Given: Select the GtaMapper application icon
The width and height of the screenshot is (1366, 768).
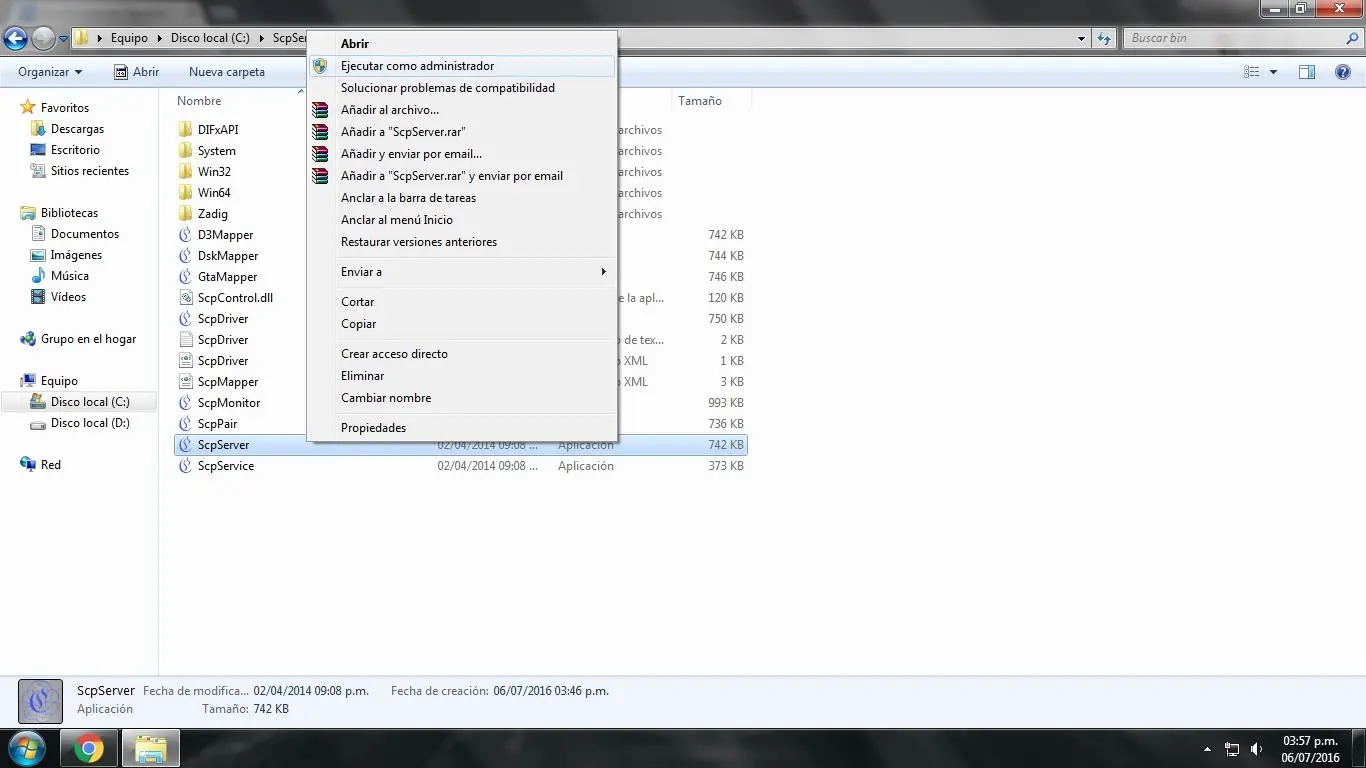Looking at the screenshot, I should [x=185, y=277].
